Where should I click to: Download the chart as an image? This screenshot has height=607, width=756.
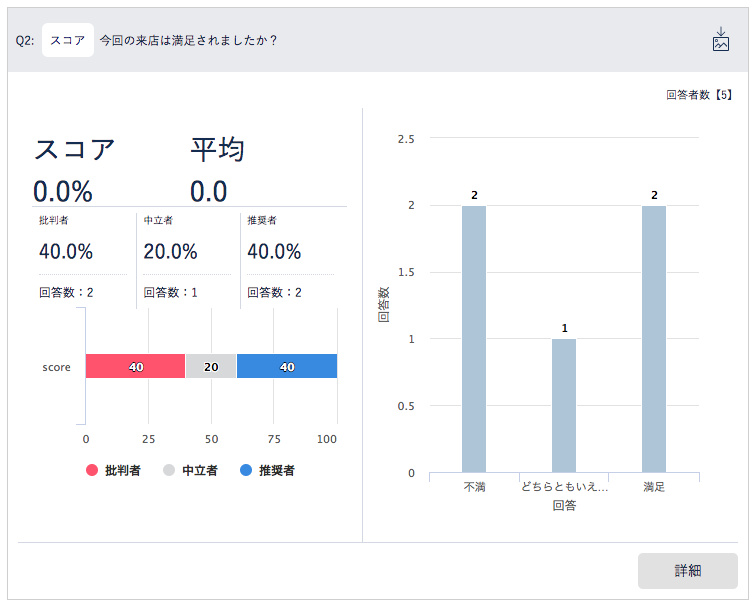[x=720, y=39]
